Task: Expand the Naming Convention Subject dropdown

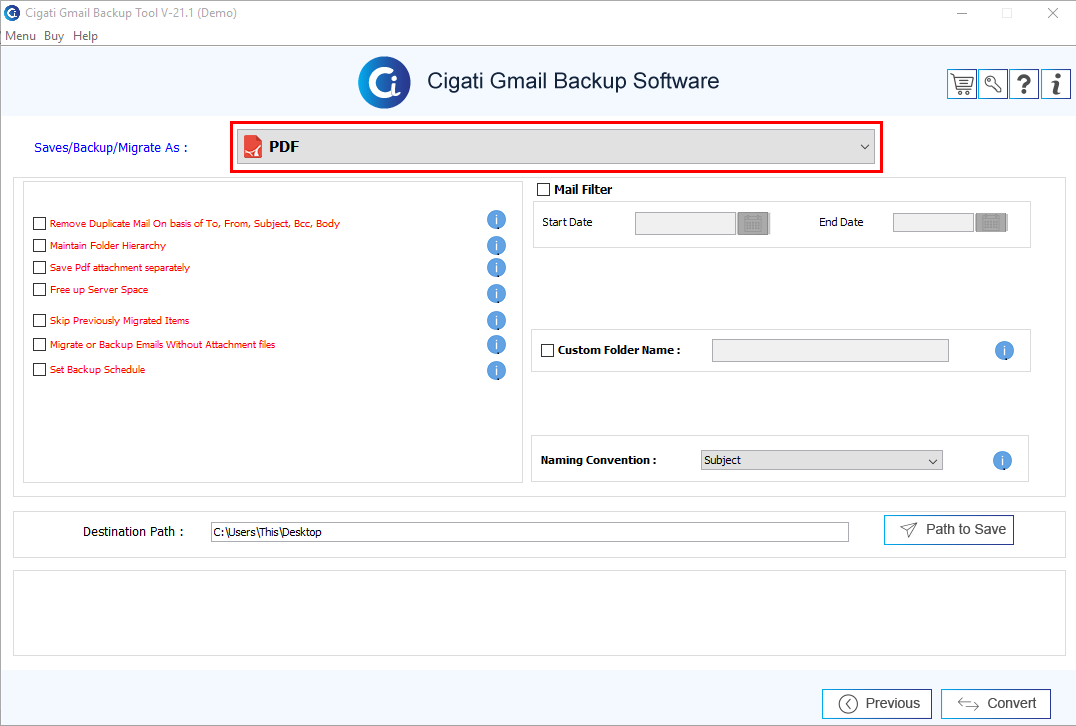Action: click(821, 460)
